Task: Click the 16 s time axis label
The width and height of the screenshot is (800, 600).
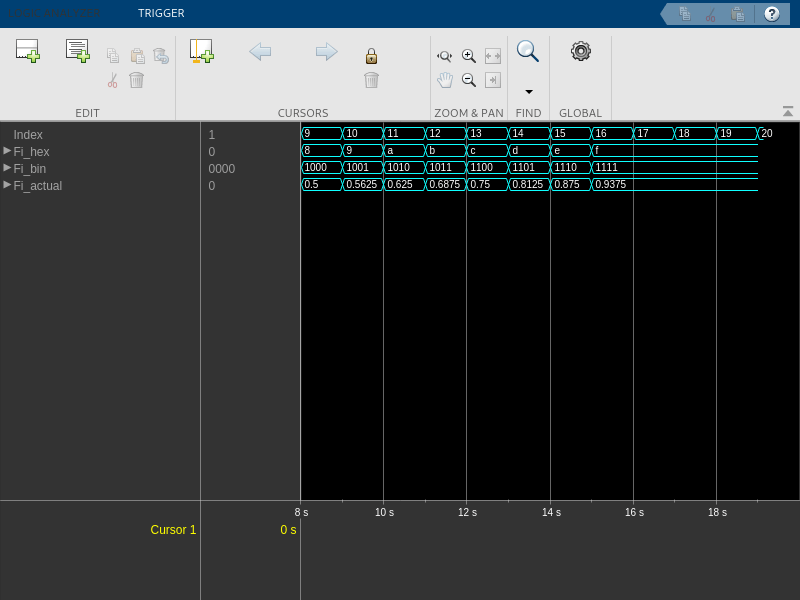Action: coord(634,512)
